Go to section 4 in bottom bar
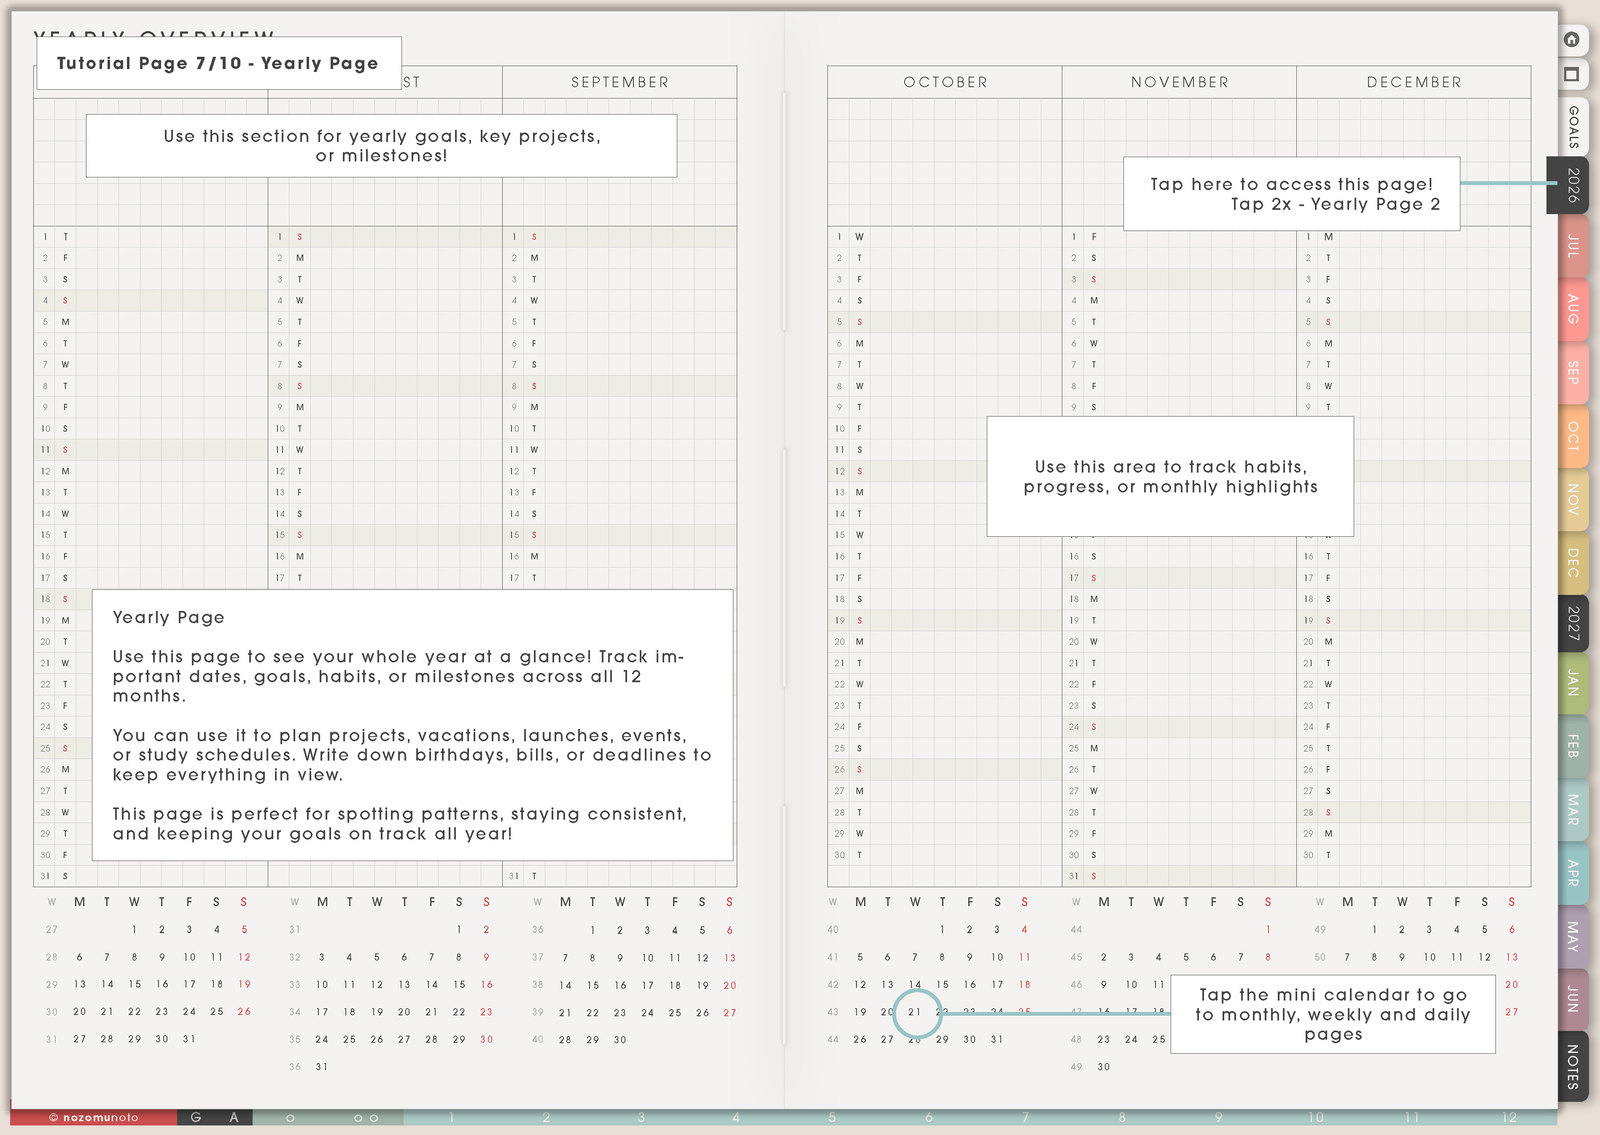 point(736,1117)
